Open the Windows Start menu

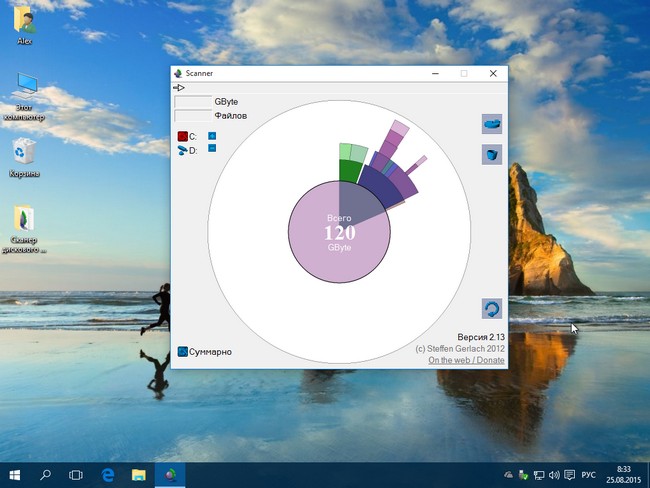pyautogui.click(x=16, y=473)
